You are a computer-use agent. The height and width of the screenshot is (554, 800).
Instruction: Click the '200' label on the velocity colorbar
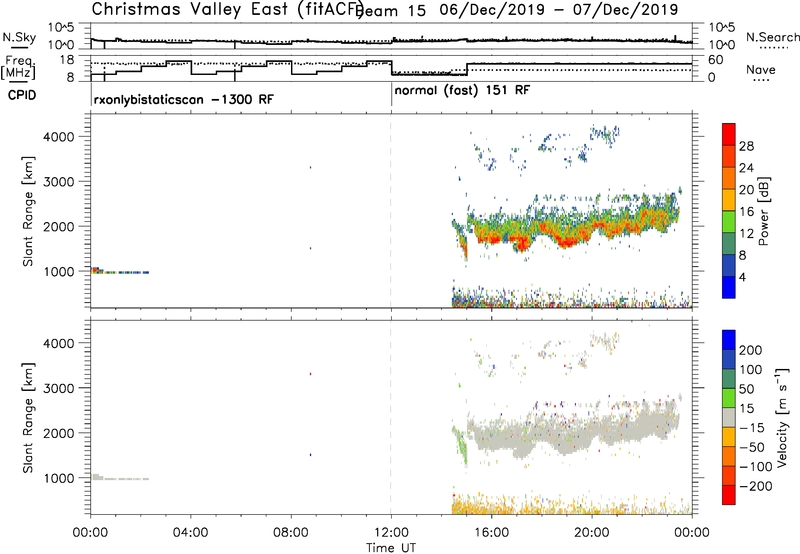pyautogui.click(x=751, y=350)
